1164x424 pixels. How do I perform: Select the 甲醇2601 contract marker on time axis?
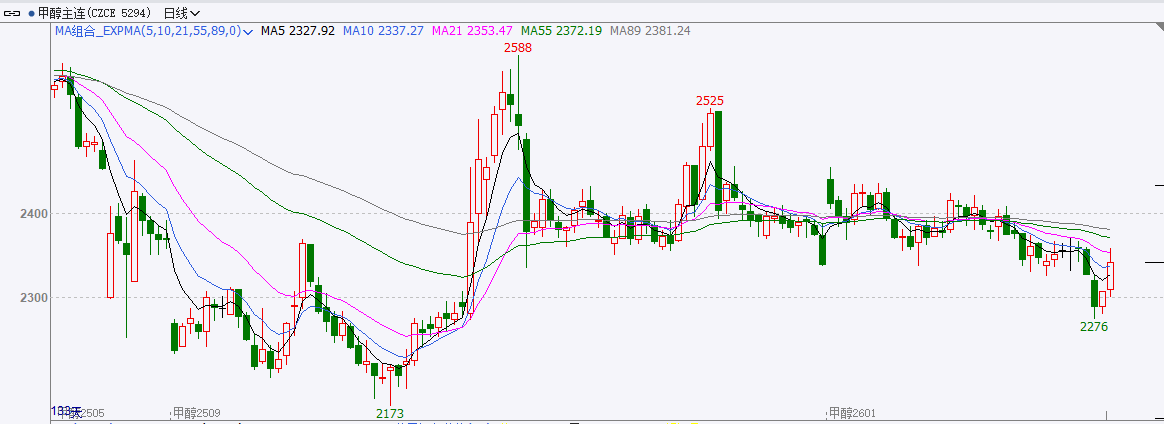(x=852, y=412)
